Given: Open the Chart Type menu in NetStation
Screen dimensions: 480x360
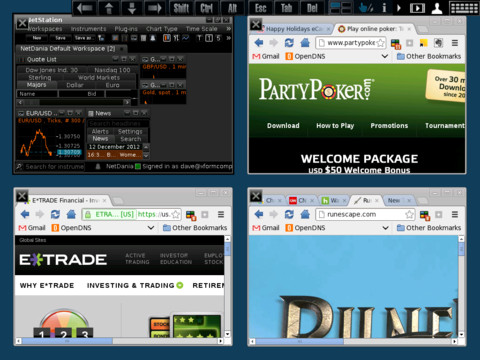Looking at the screenshot, I should pyautogui.click(x=161, y=29).
